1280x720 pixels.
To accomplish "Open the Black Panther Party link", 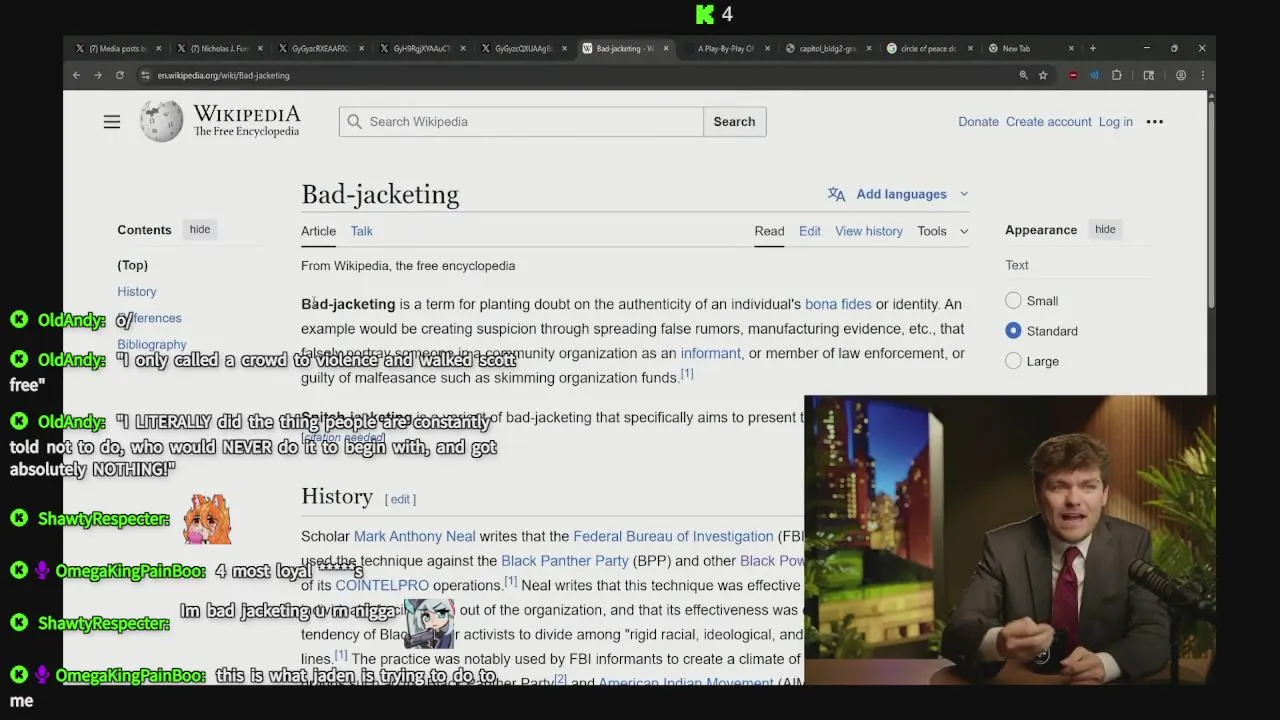I will click(x=564, y=561).
